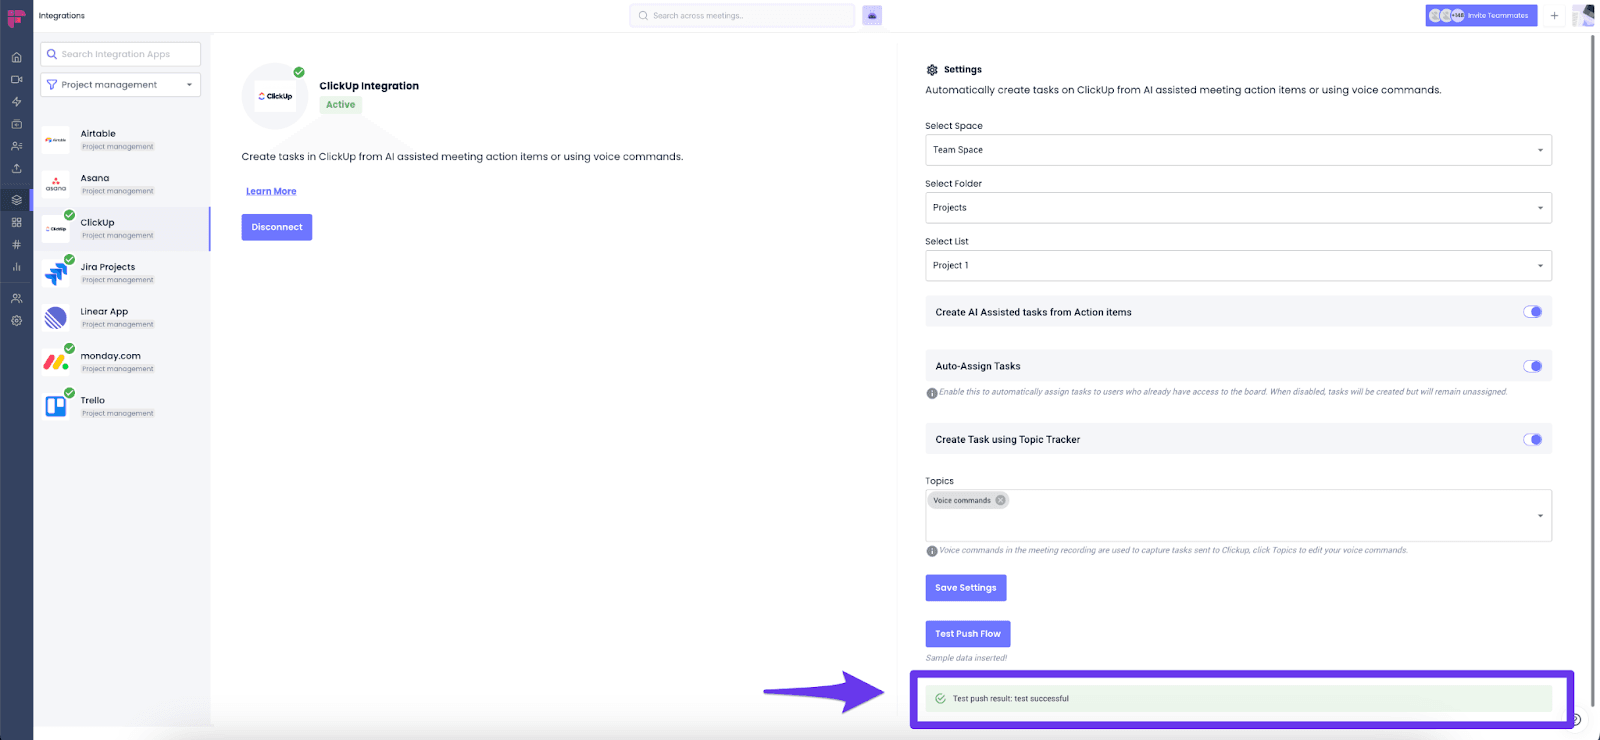Click the Integrations page title

[x=62, y=16]
